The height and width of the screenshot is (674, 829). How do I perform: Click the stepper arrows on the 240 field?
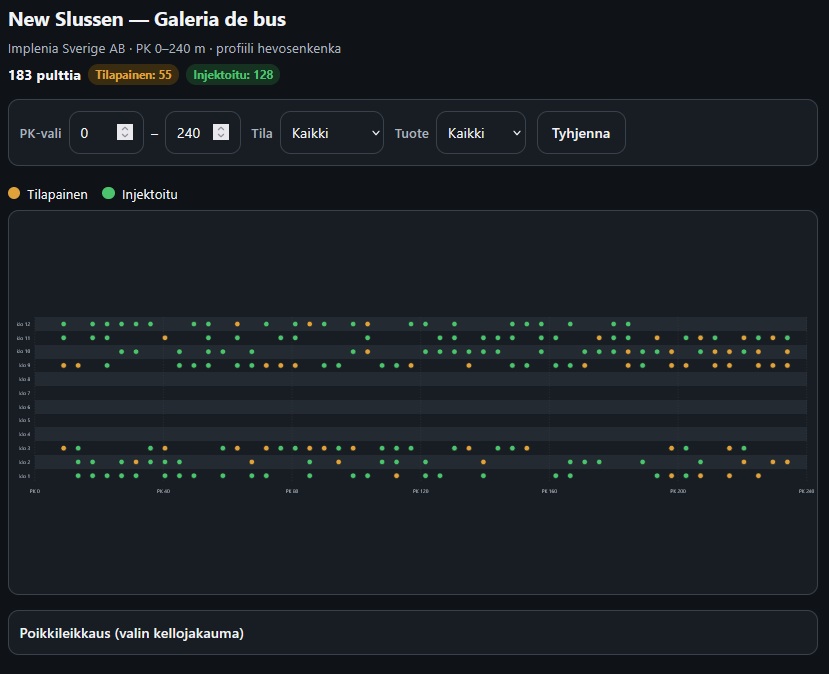[x=221, y=132]
